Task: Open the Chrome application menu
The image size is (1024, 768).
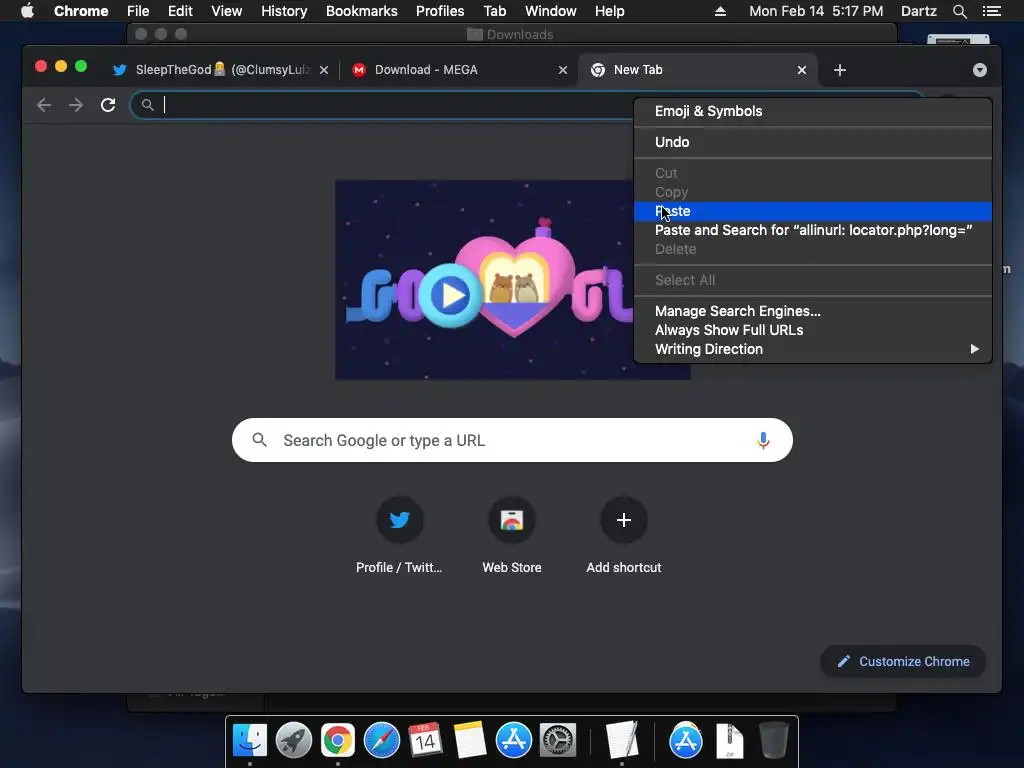Action: 81,11
